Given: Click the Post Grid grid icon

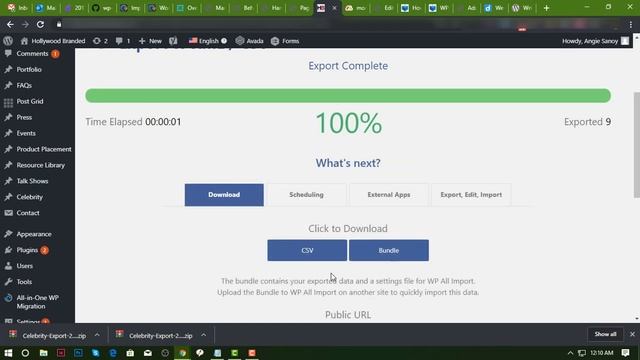Looking at the screenshot, I should tap(8, 102).
